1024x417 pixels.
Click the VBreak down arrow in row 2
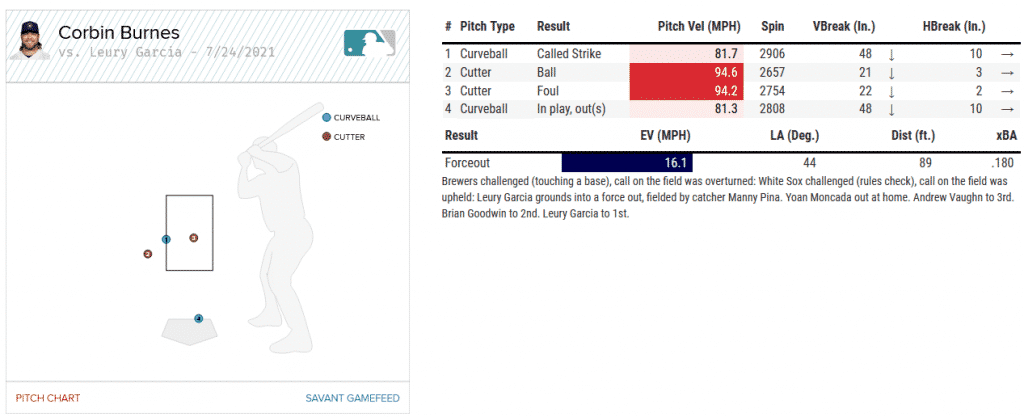tap(891, 72)
